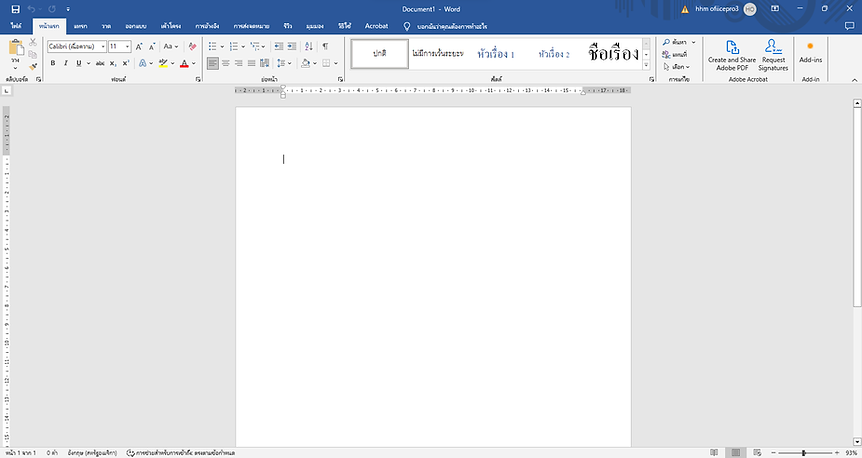This screenshot has height=458, width=862.
Task: Apply Normal style (ปกติ)
Action: (379, 53)
